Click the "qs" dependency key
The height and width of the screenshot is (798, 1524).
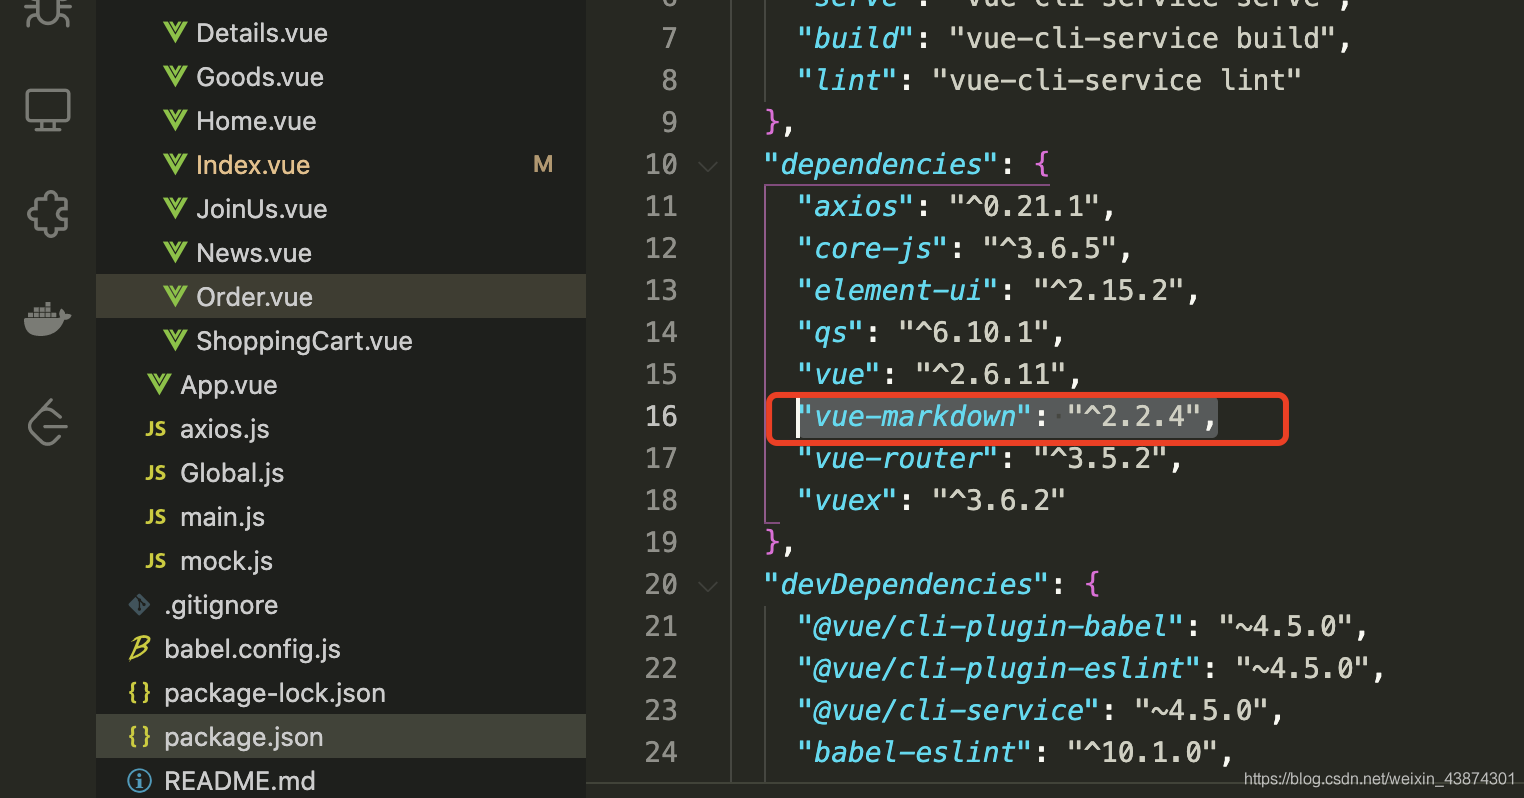pyautogui.click(x=831, y=332)
